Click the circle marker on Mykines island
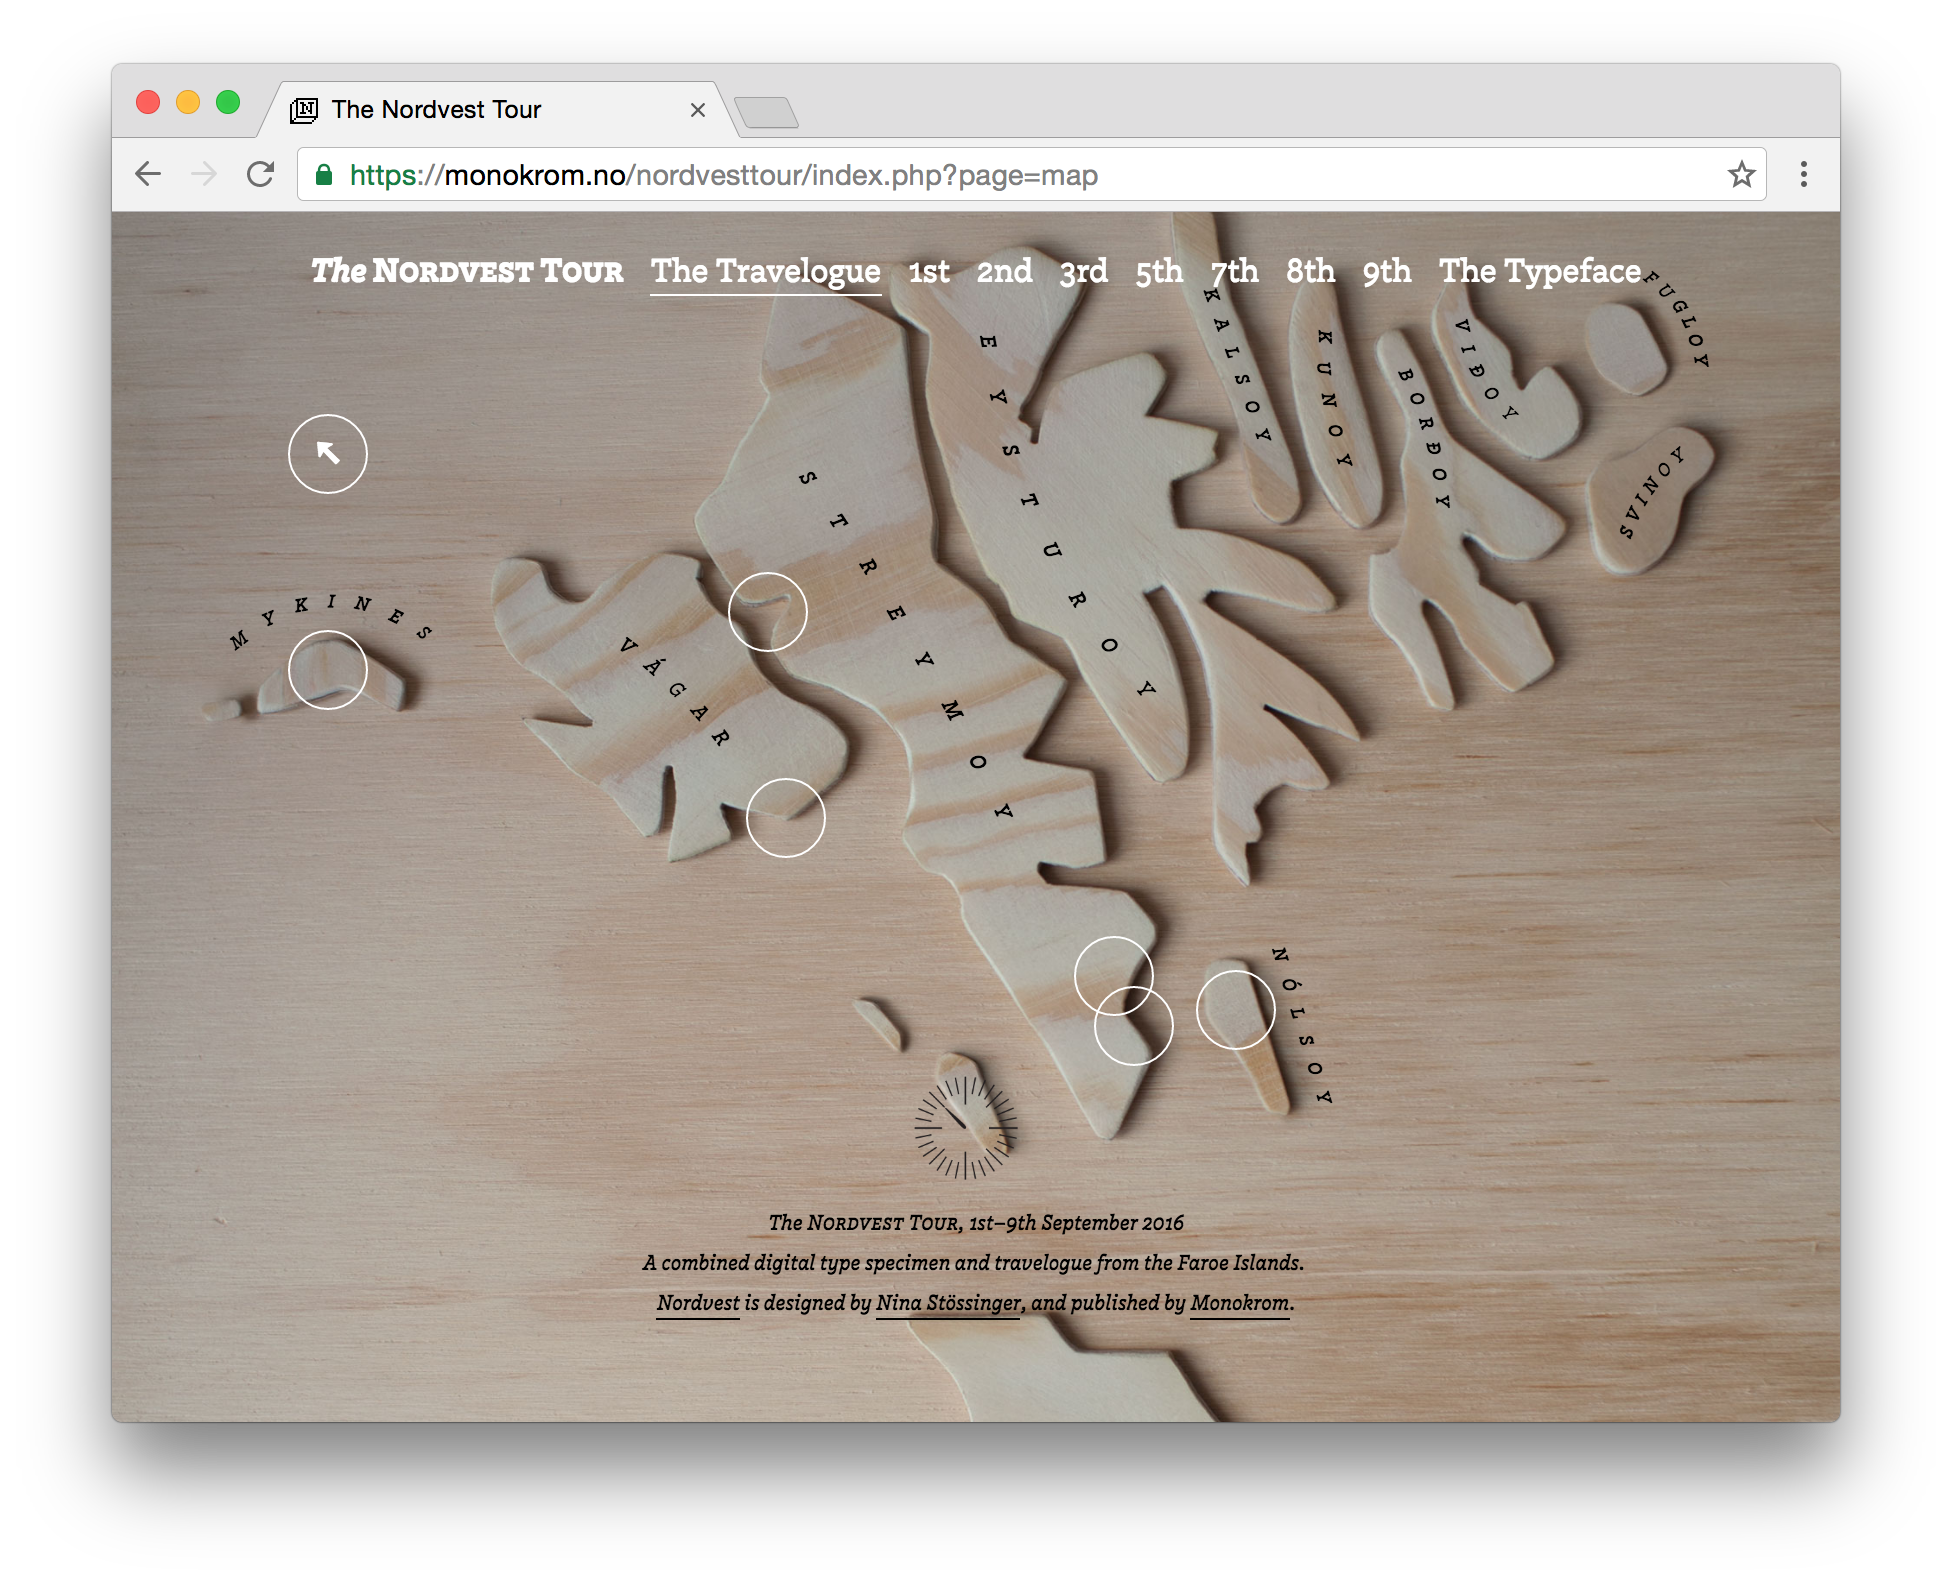 pyautogui.click(x=327, y=670)
